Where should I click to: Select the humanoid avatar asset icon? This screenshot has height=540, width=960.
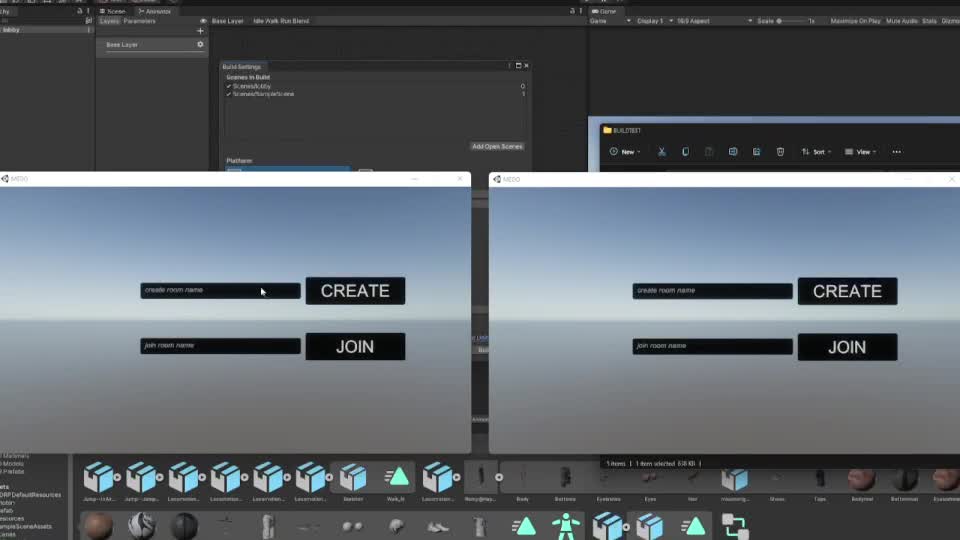point(566,526)
